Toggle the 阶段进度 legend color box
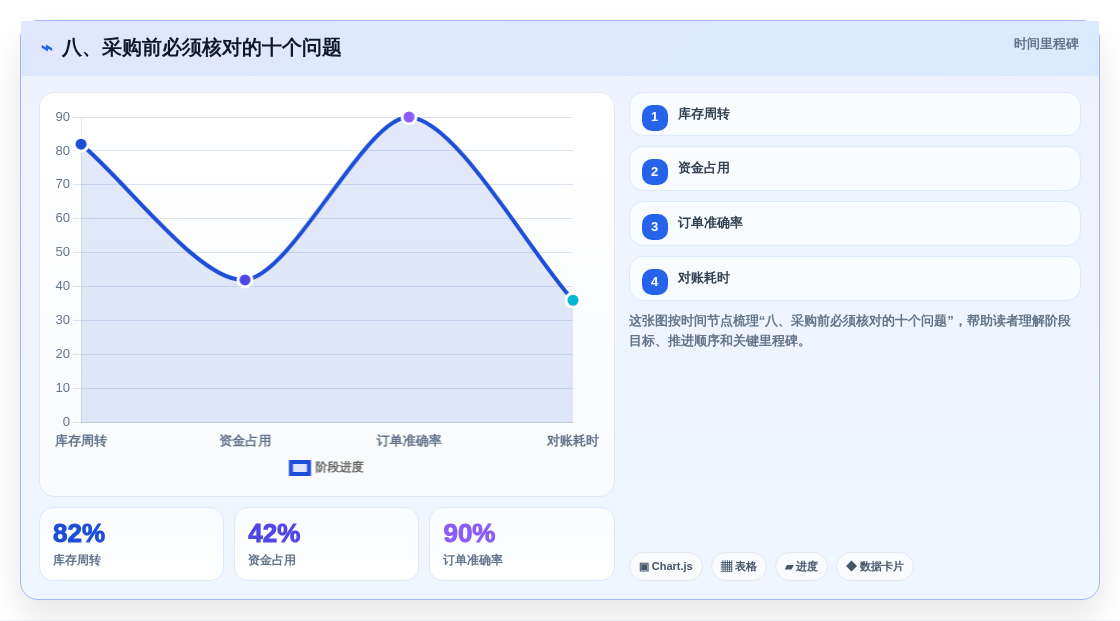 pyautogui.click(x=299, y=468)
